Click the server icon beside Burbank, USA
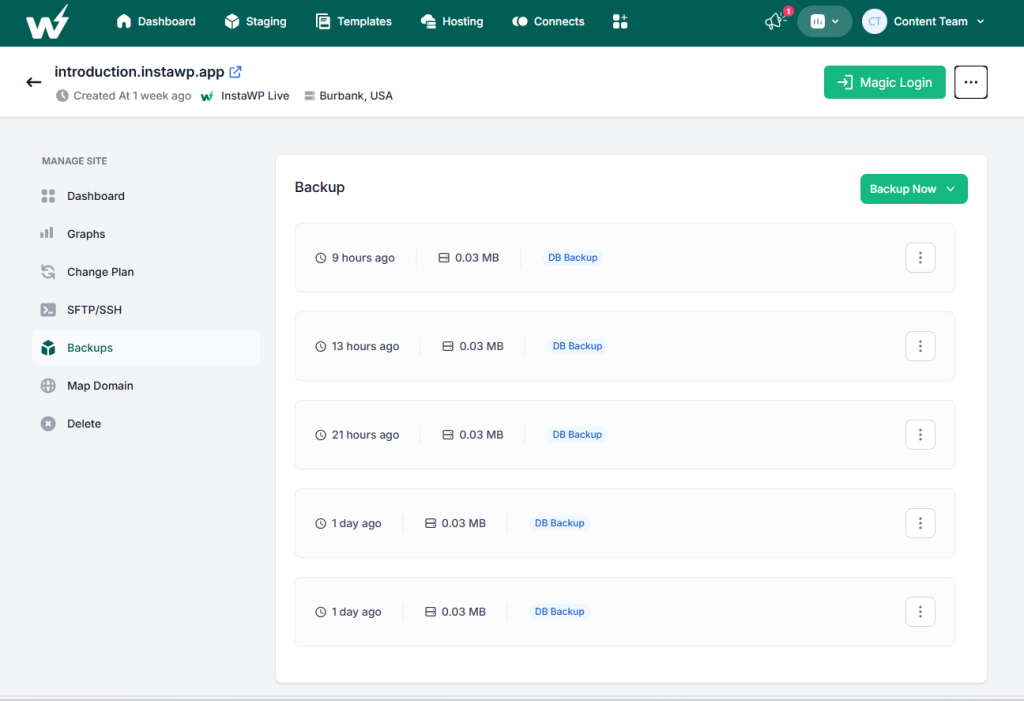 click(310, 95)
